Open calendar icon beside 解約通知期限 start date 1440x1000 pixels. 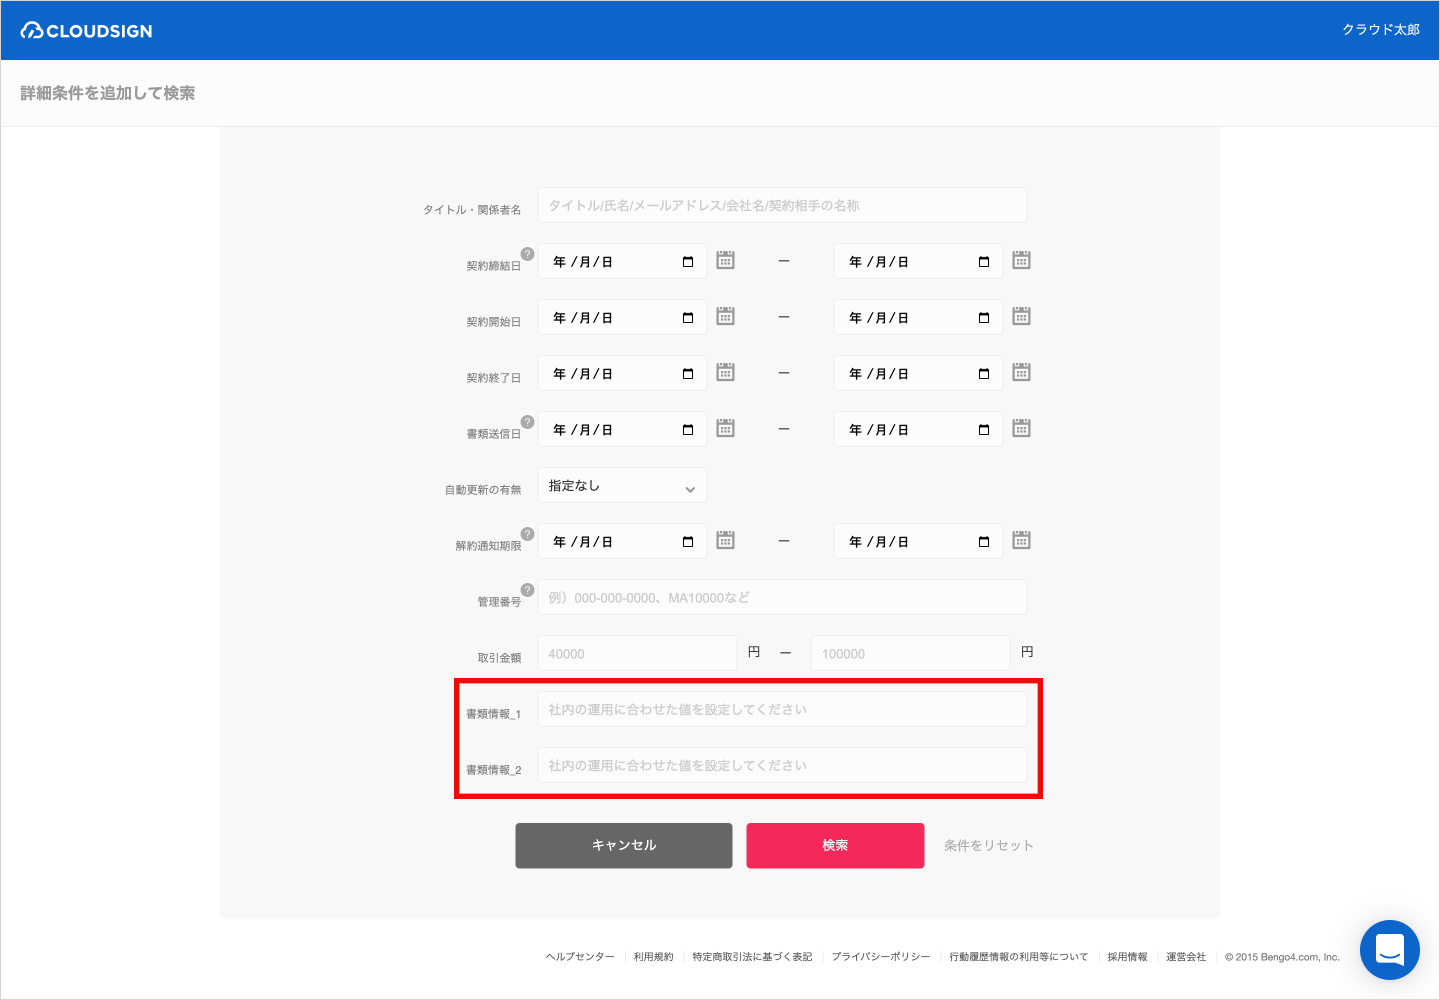[726, 540]
